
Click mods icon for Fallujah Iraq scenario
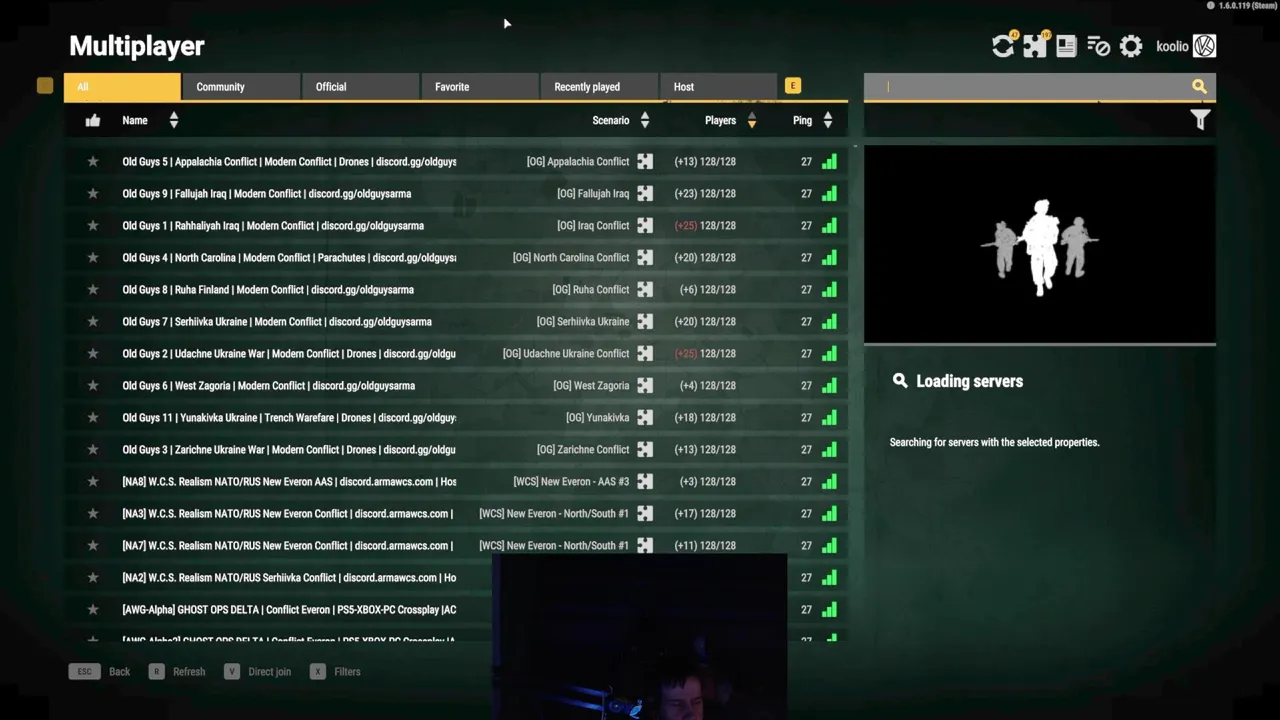pyautogui.click(x=645, y=193)
